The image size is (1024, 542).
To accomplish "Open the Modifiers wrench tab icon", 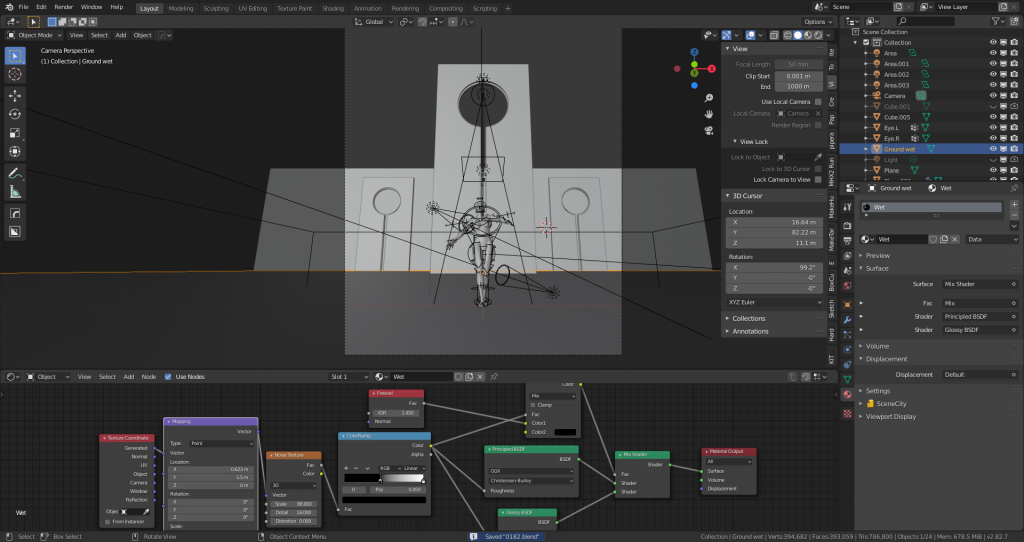I will (847, 320).
